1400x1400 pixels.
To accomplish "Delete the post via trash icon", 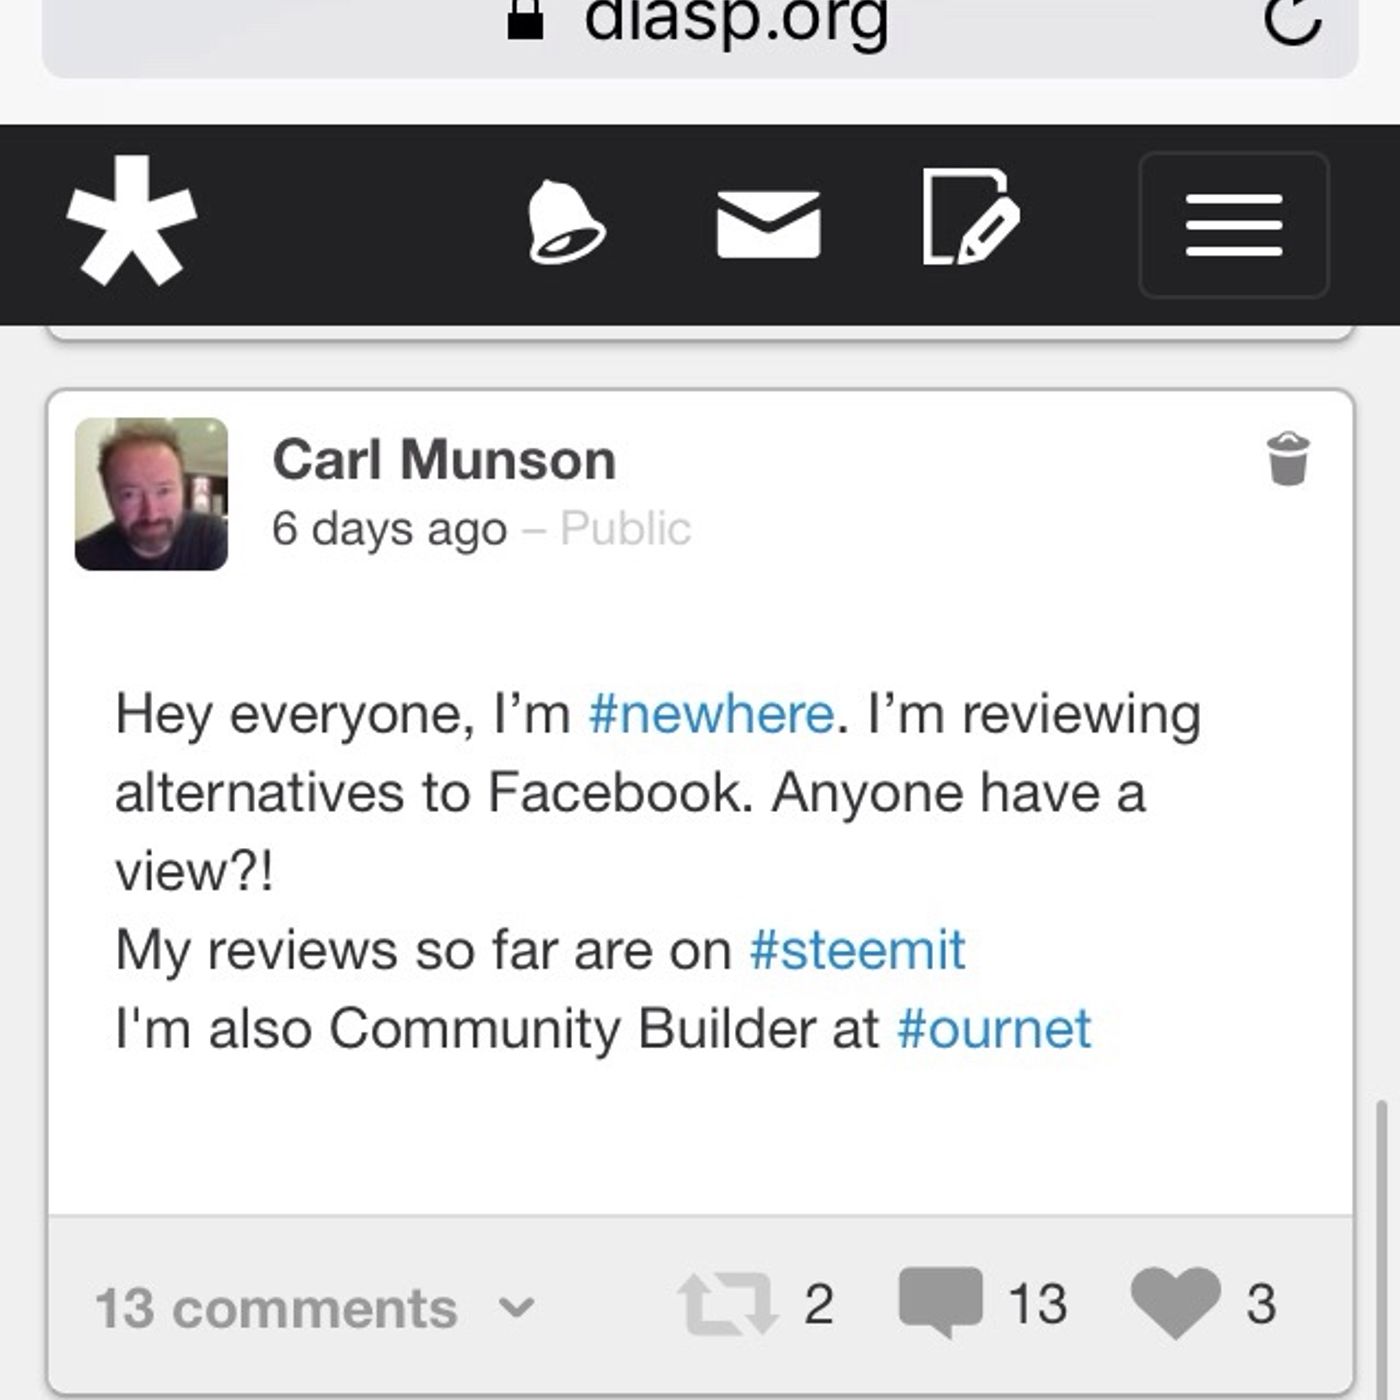I will (x=1288, y=459).
